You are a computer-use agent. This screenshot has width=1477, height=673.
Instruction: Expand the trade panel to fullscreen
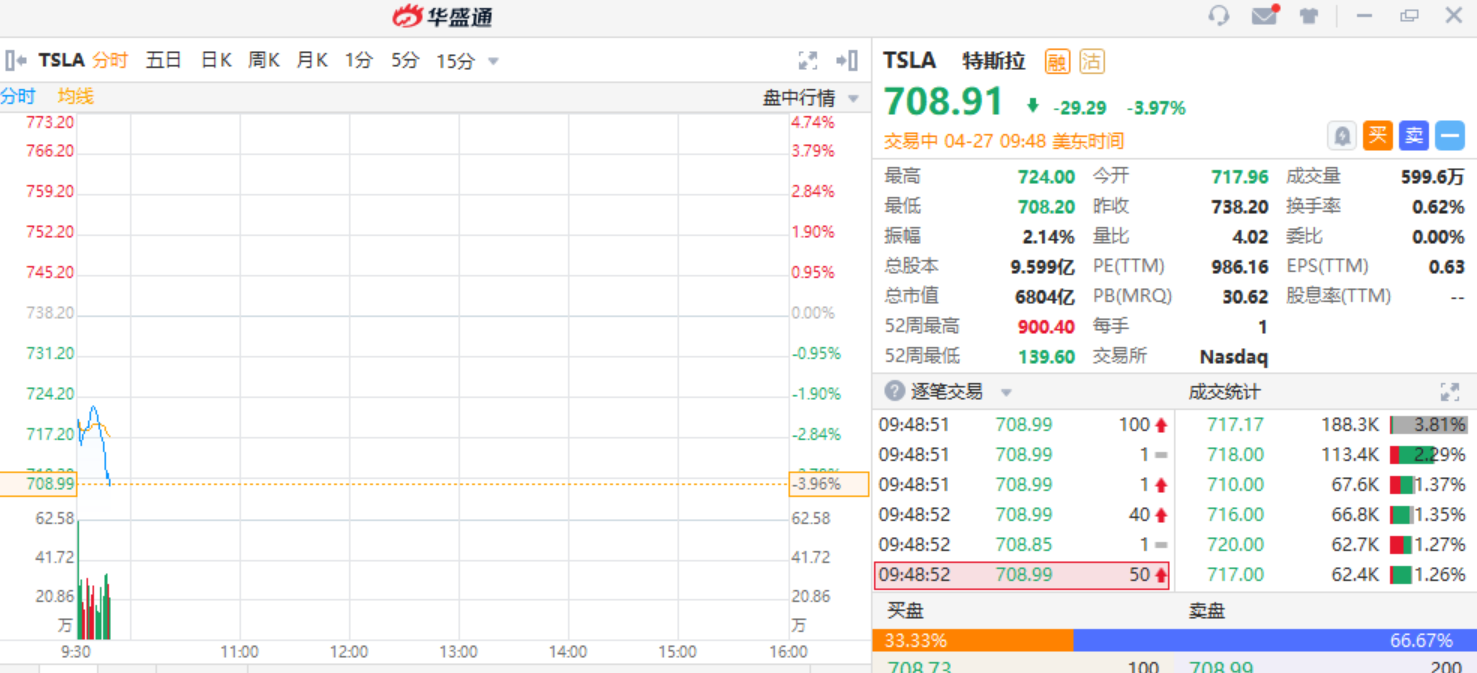point(1449,392)
